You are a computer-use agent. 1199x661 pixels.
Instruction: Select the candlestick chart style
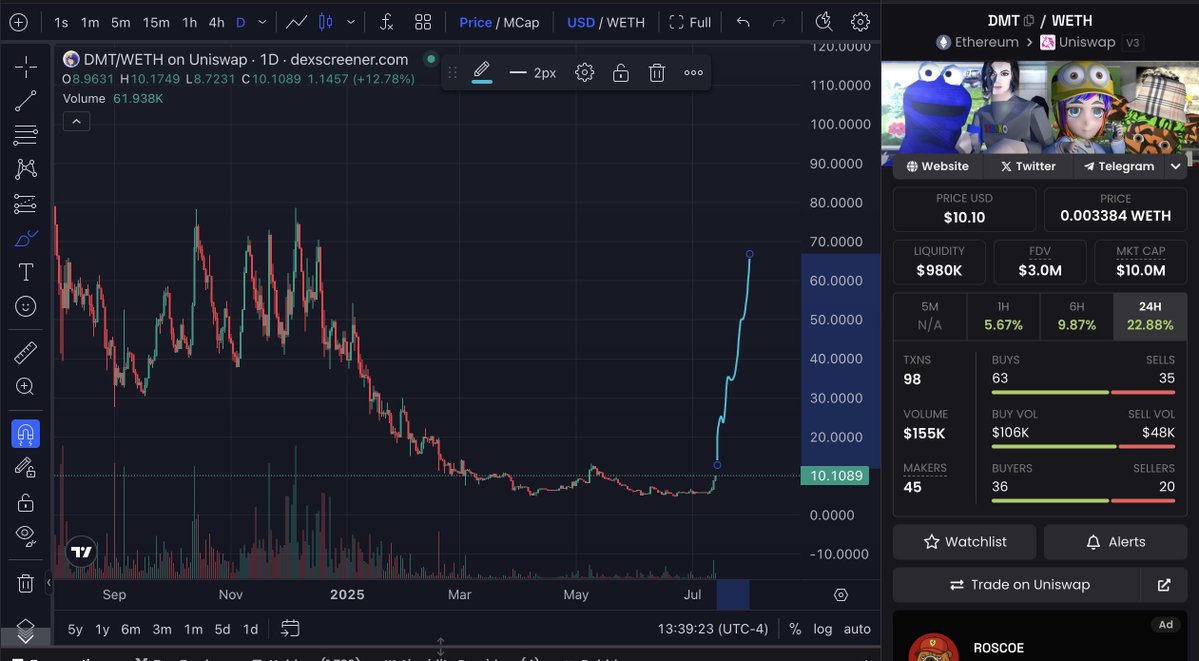pyautogui.click(x=326, y=22)
